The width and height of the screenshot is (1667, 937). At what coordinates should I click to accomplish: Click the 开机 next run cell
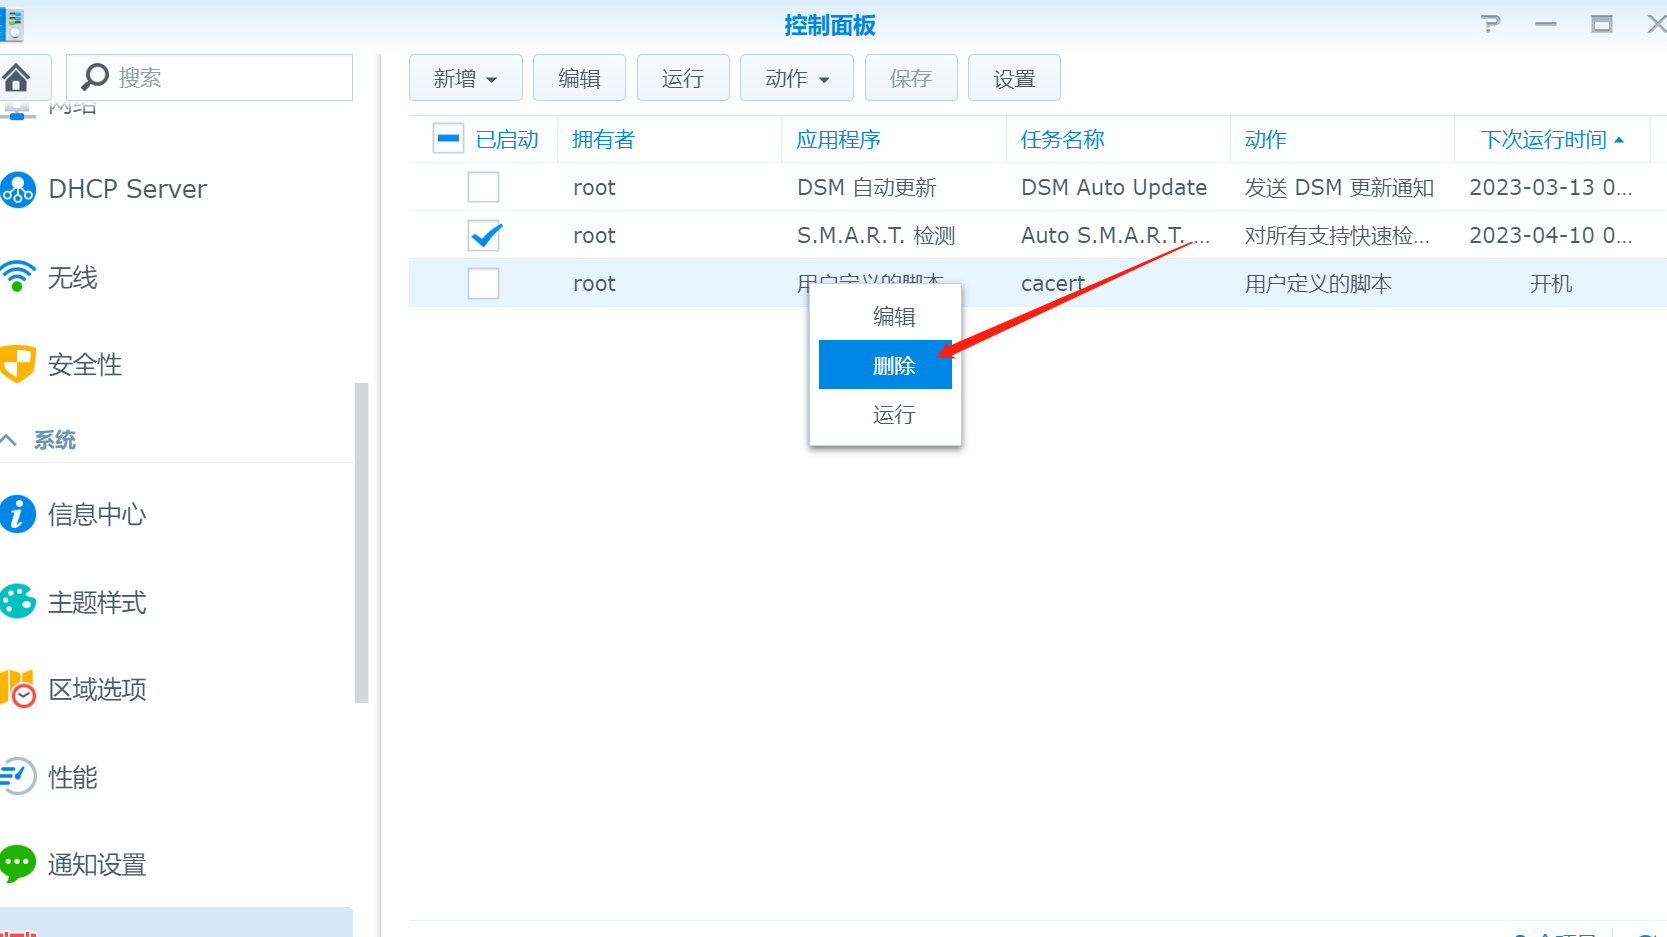(1551, 283)
